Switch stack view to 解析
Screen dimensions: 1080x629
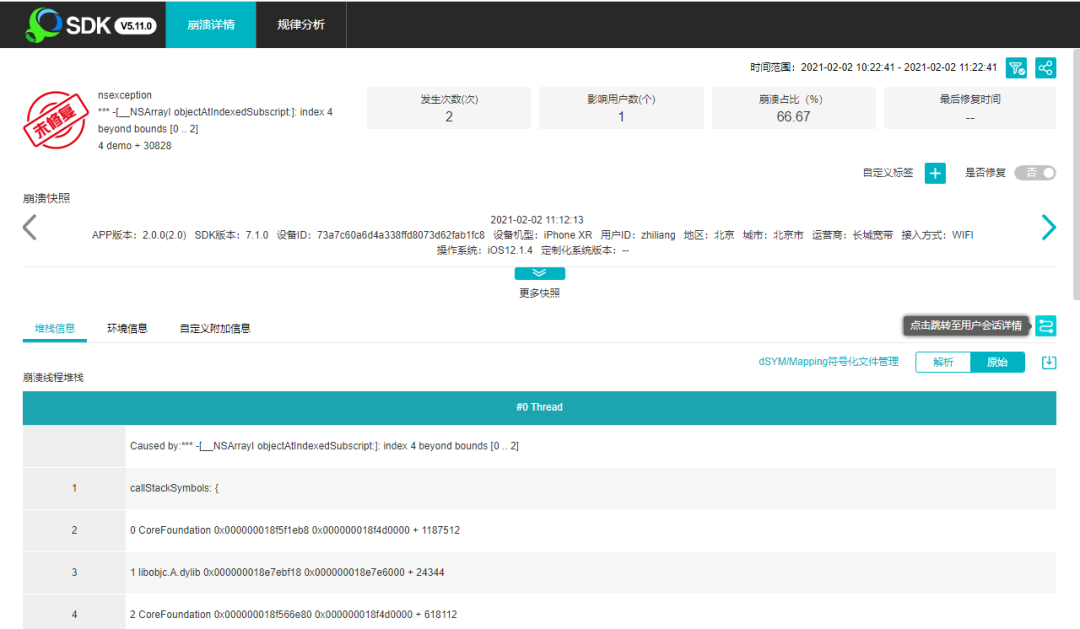(943, 362)
